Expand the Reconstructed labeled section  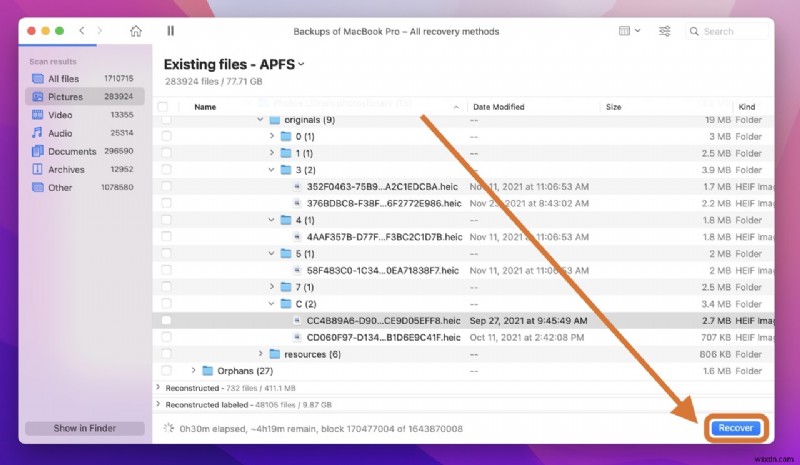click(x=158, y=404)
